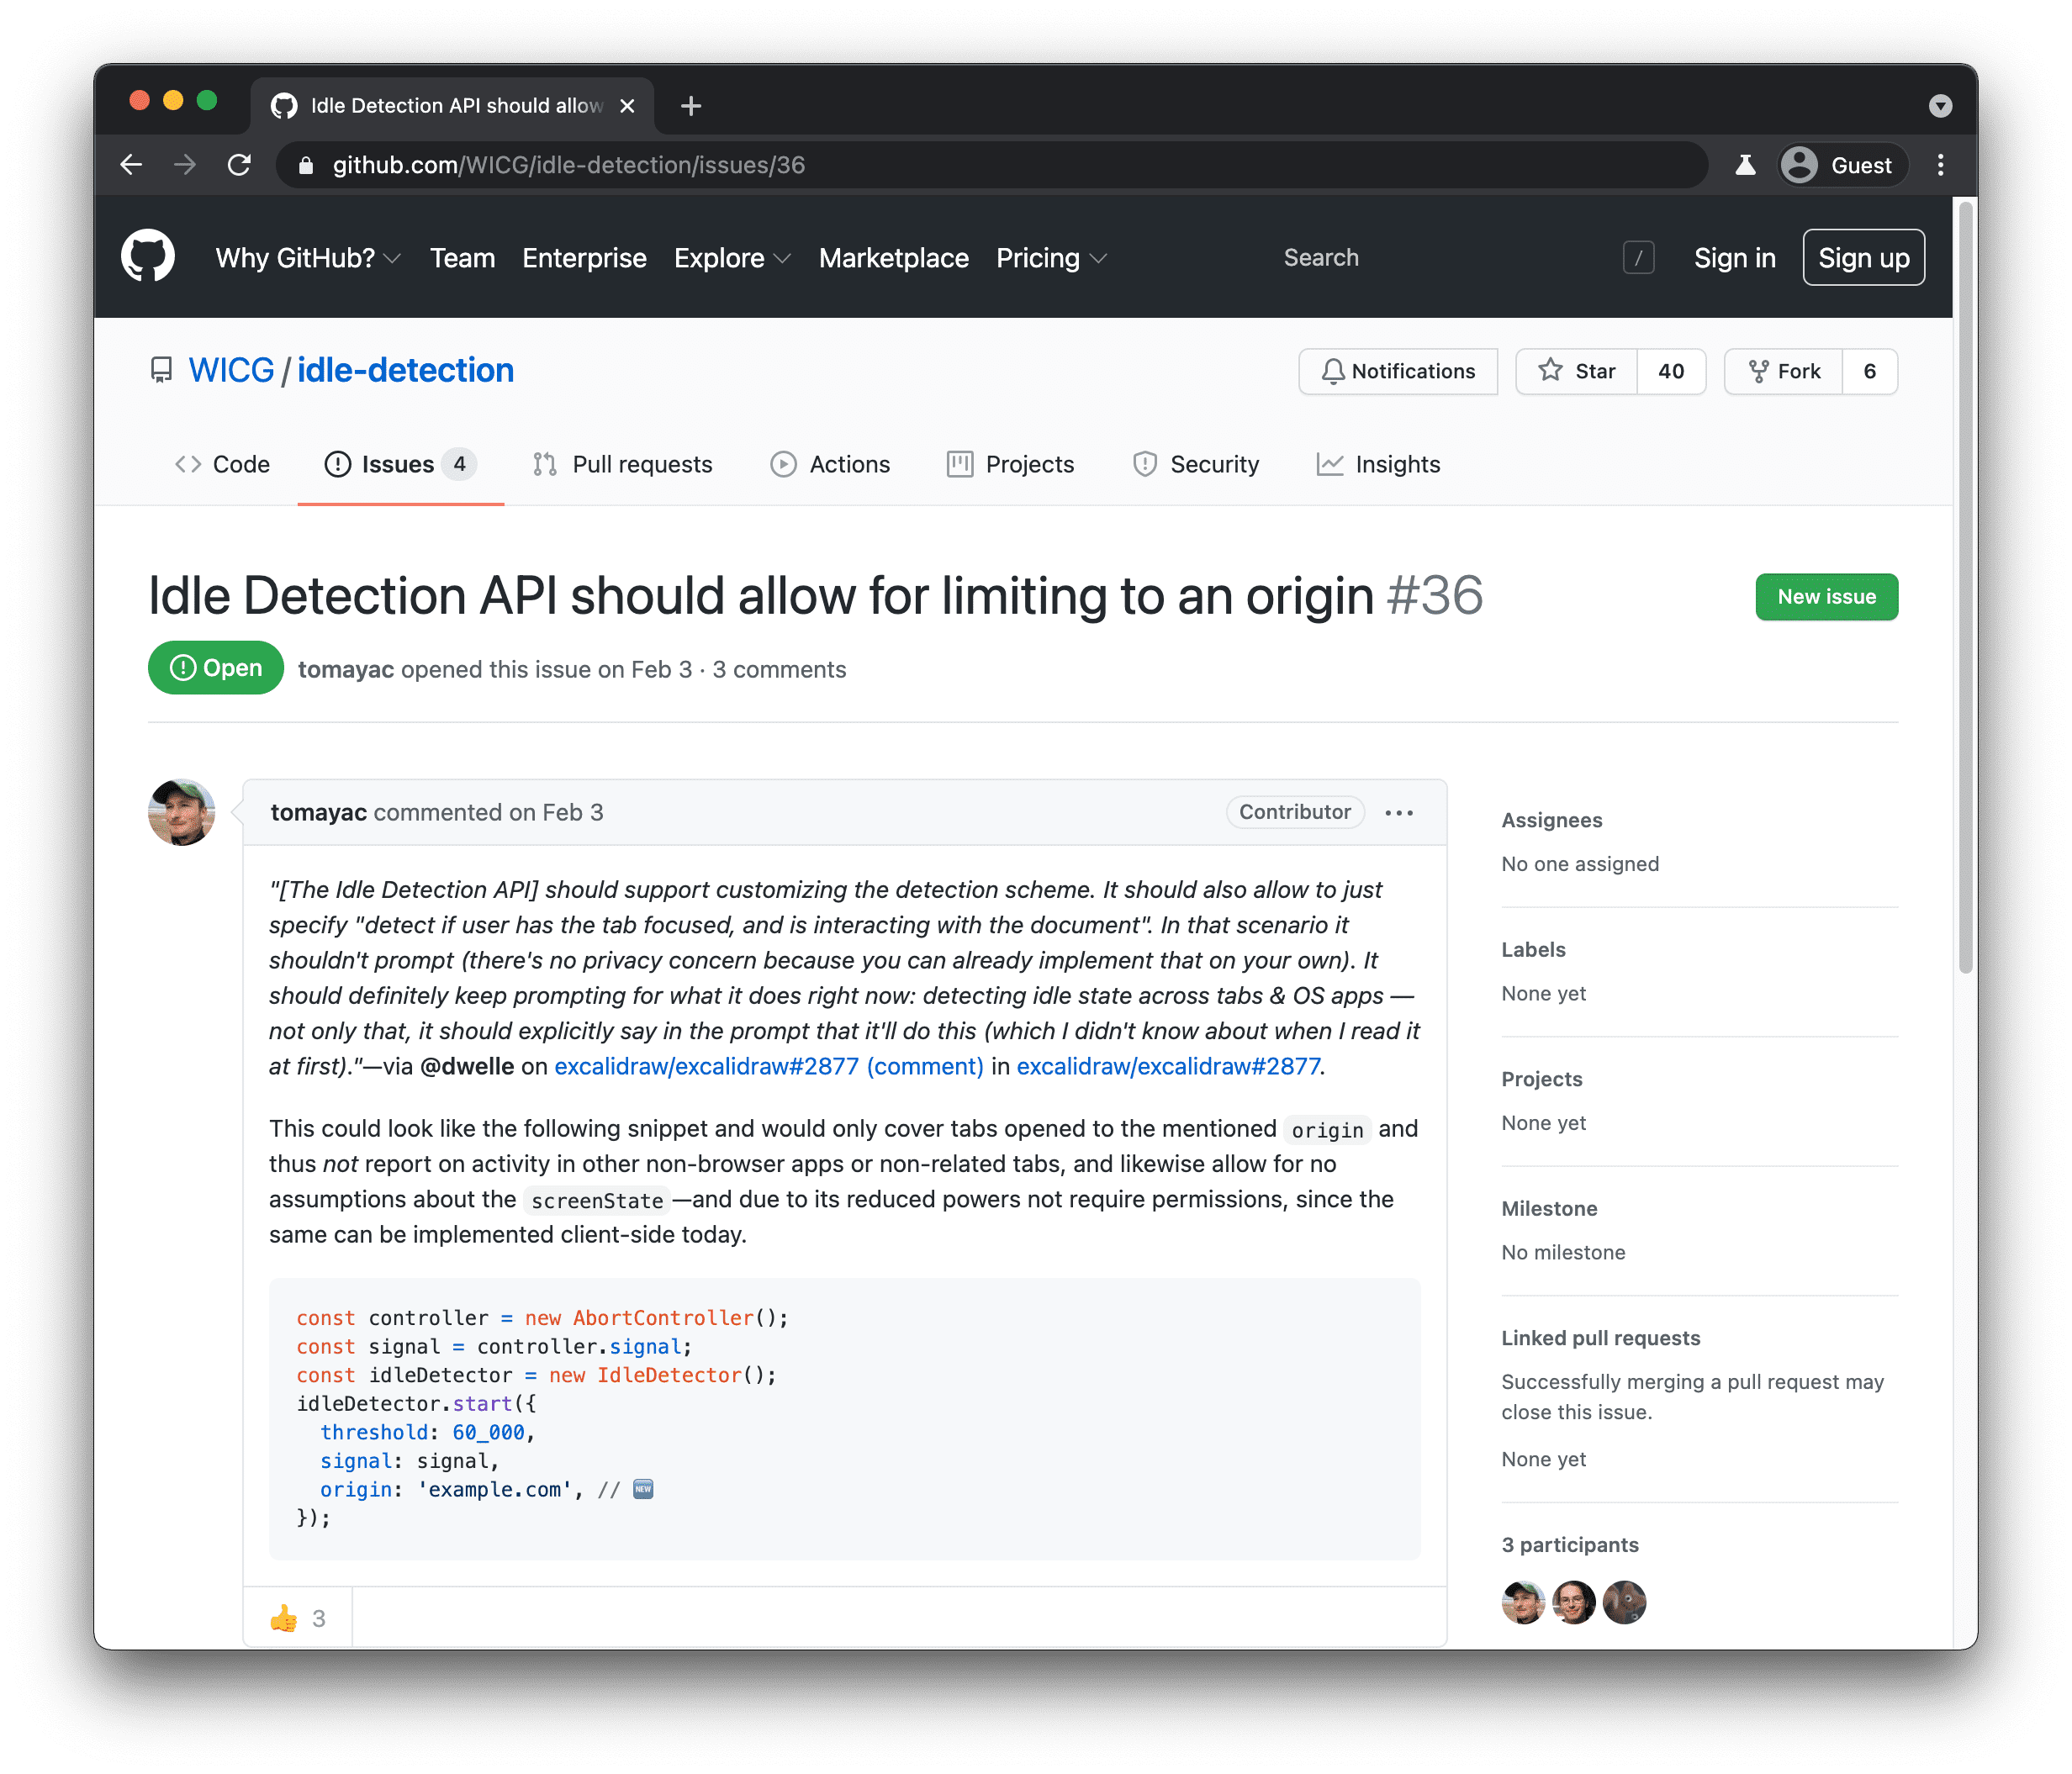Click the WICG organization link

point(229,370)
